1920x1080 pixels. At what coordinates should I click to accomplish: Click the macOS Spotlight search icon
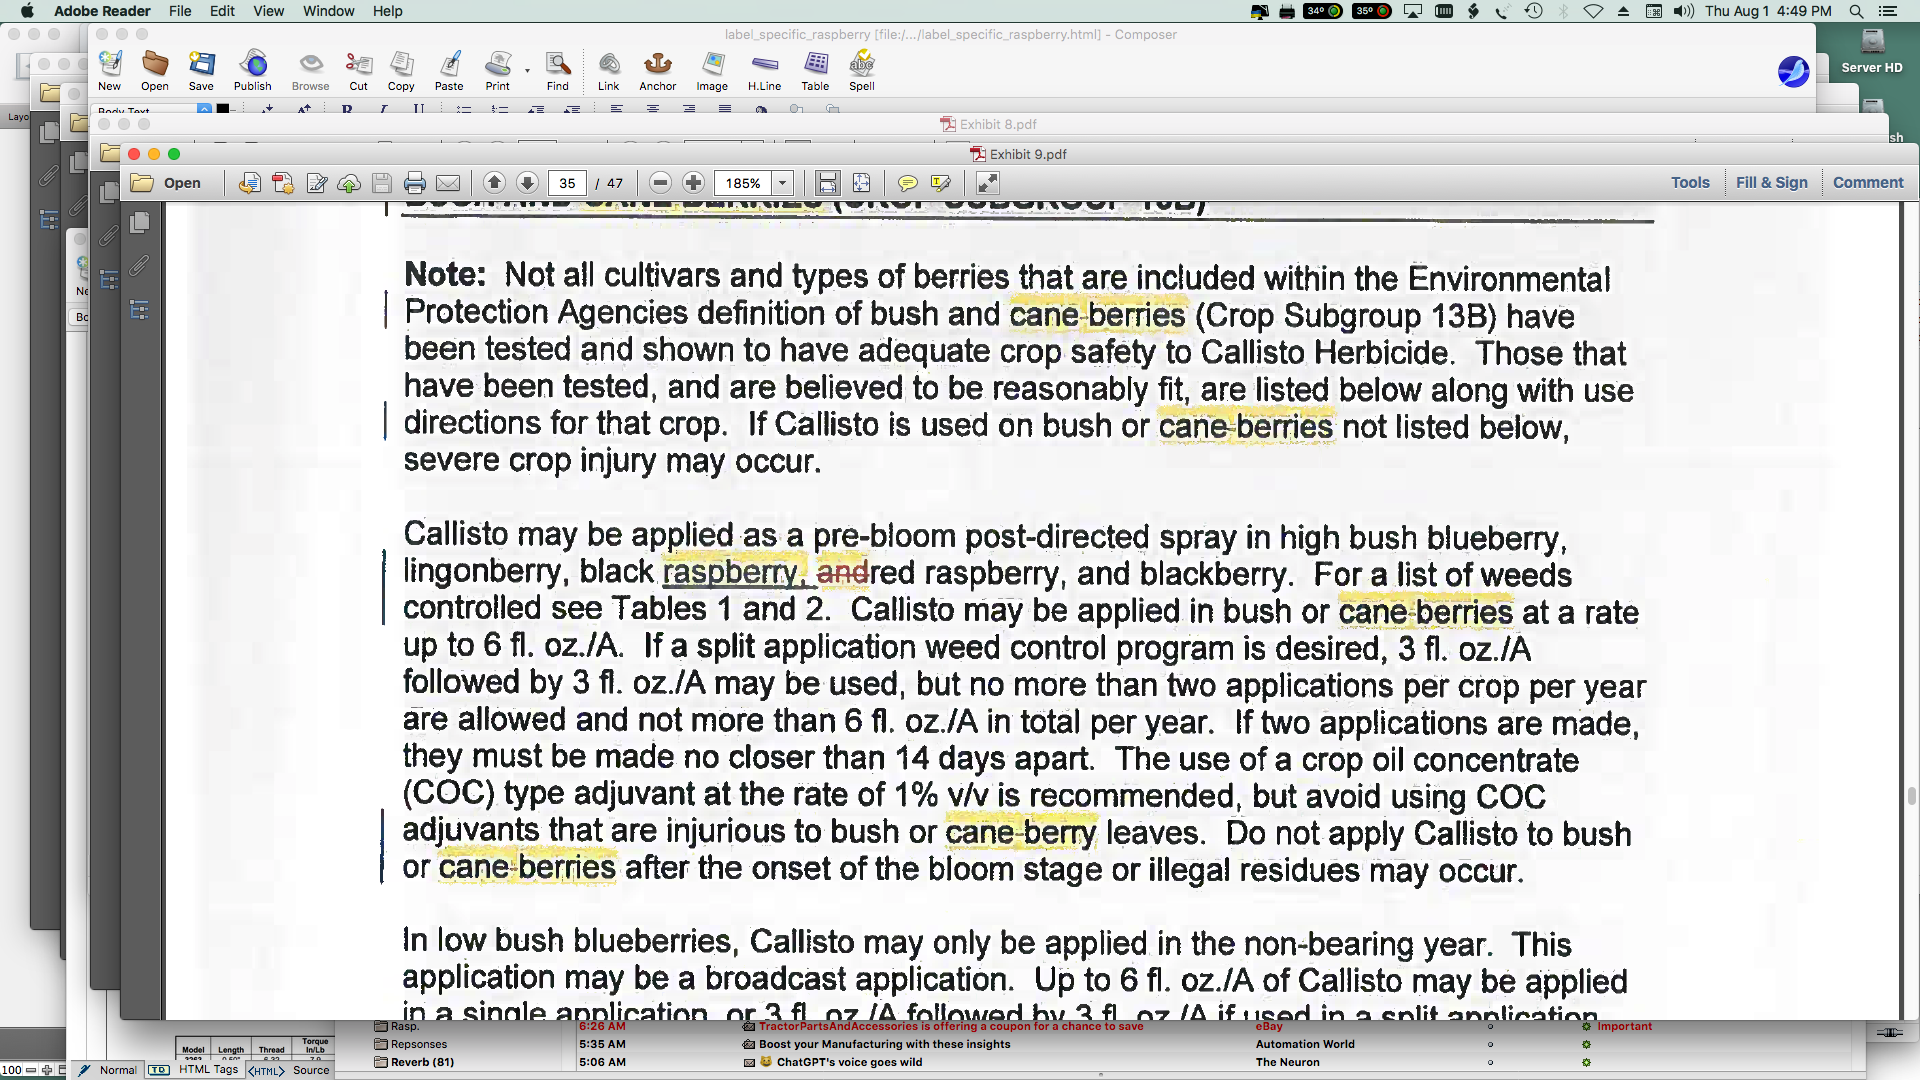[x=1856, y=11]
